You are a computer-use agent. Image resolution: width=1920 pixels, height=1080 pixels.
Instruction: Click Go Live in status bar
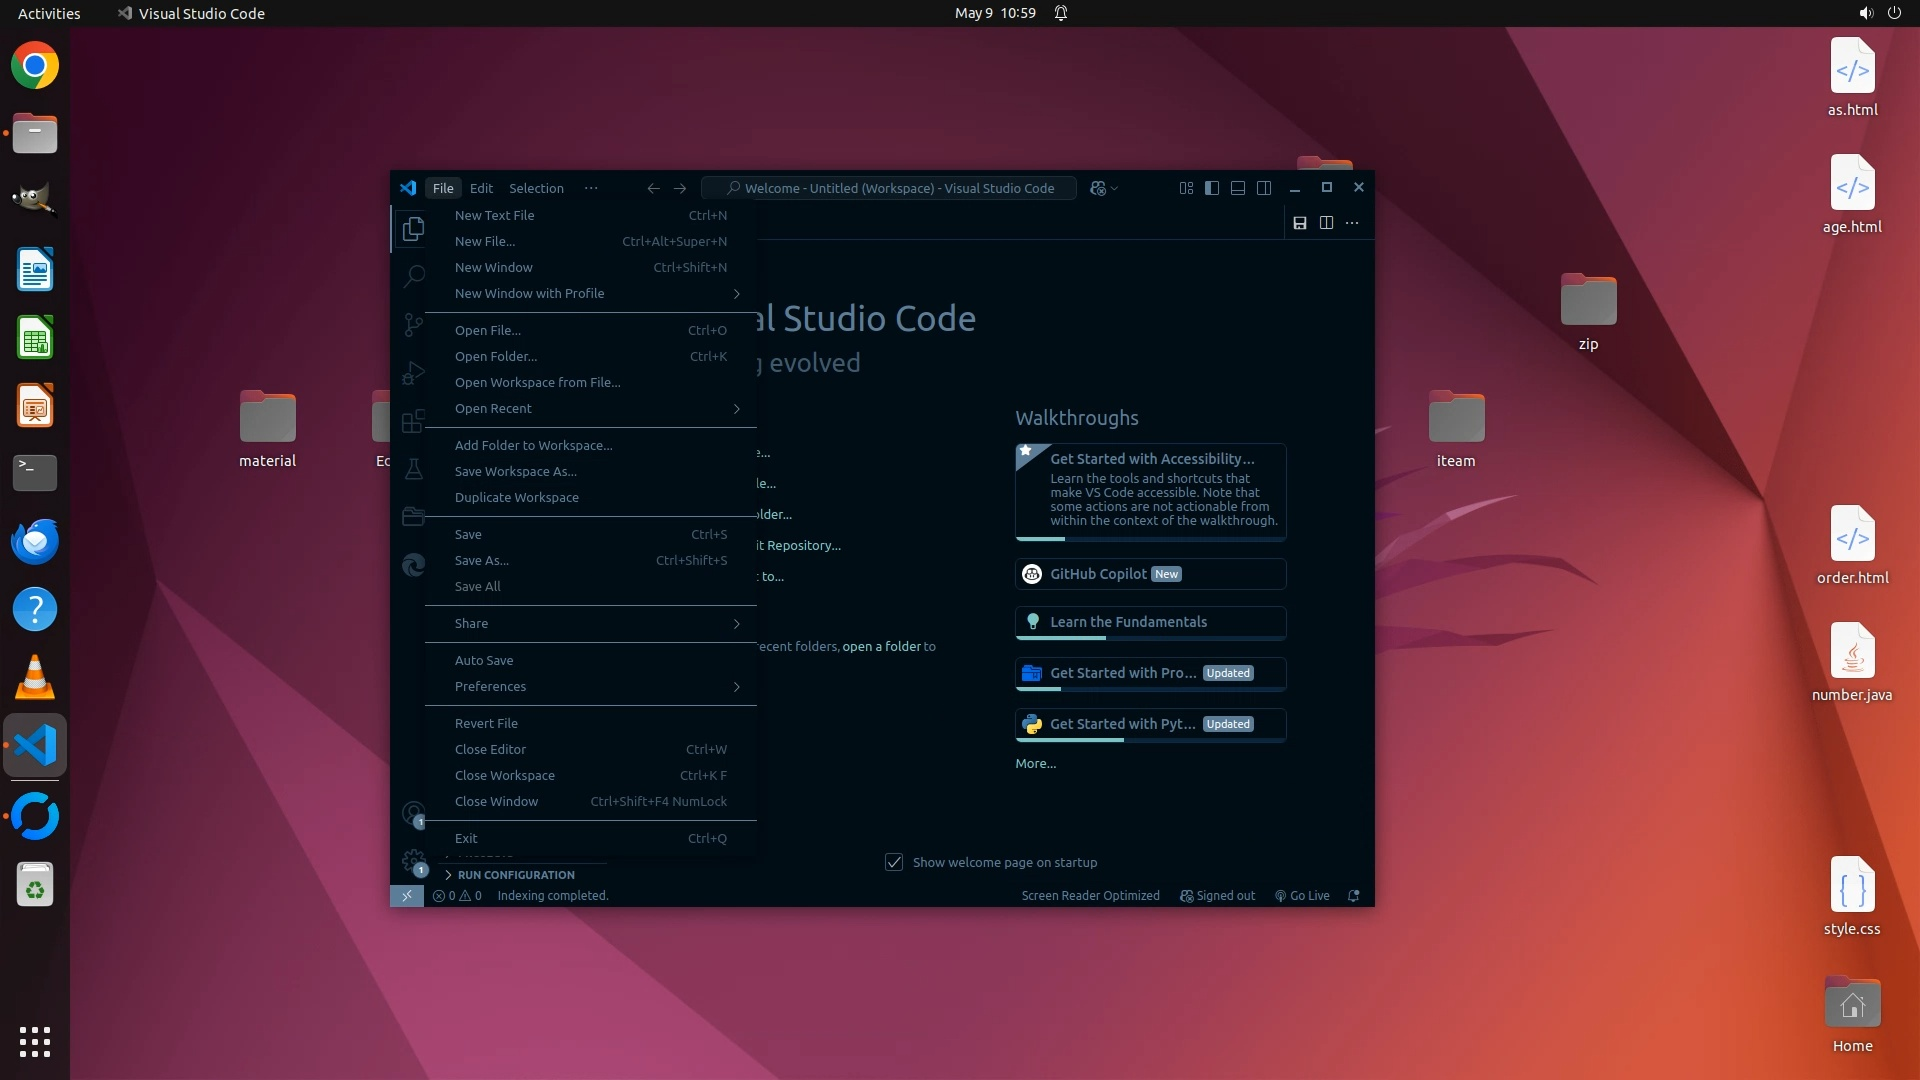tap(1302, 896)
